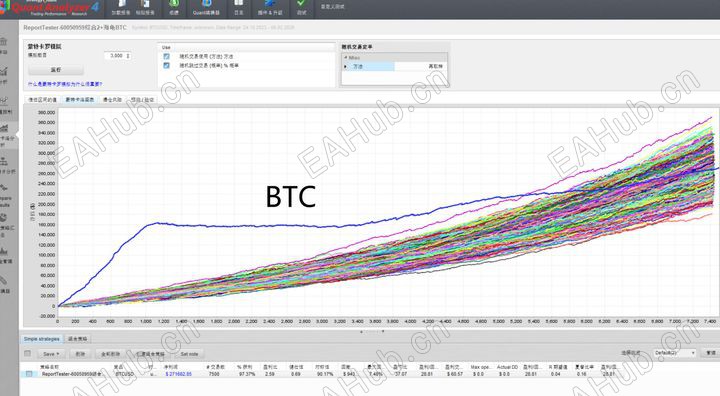Click the Max ope... column header

coord(480,367)
